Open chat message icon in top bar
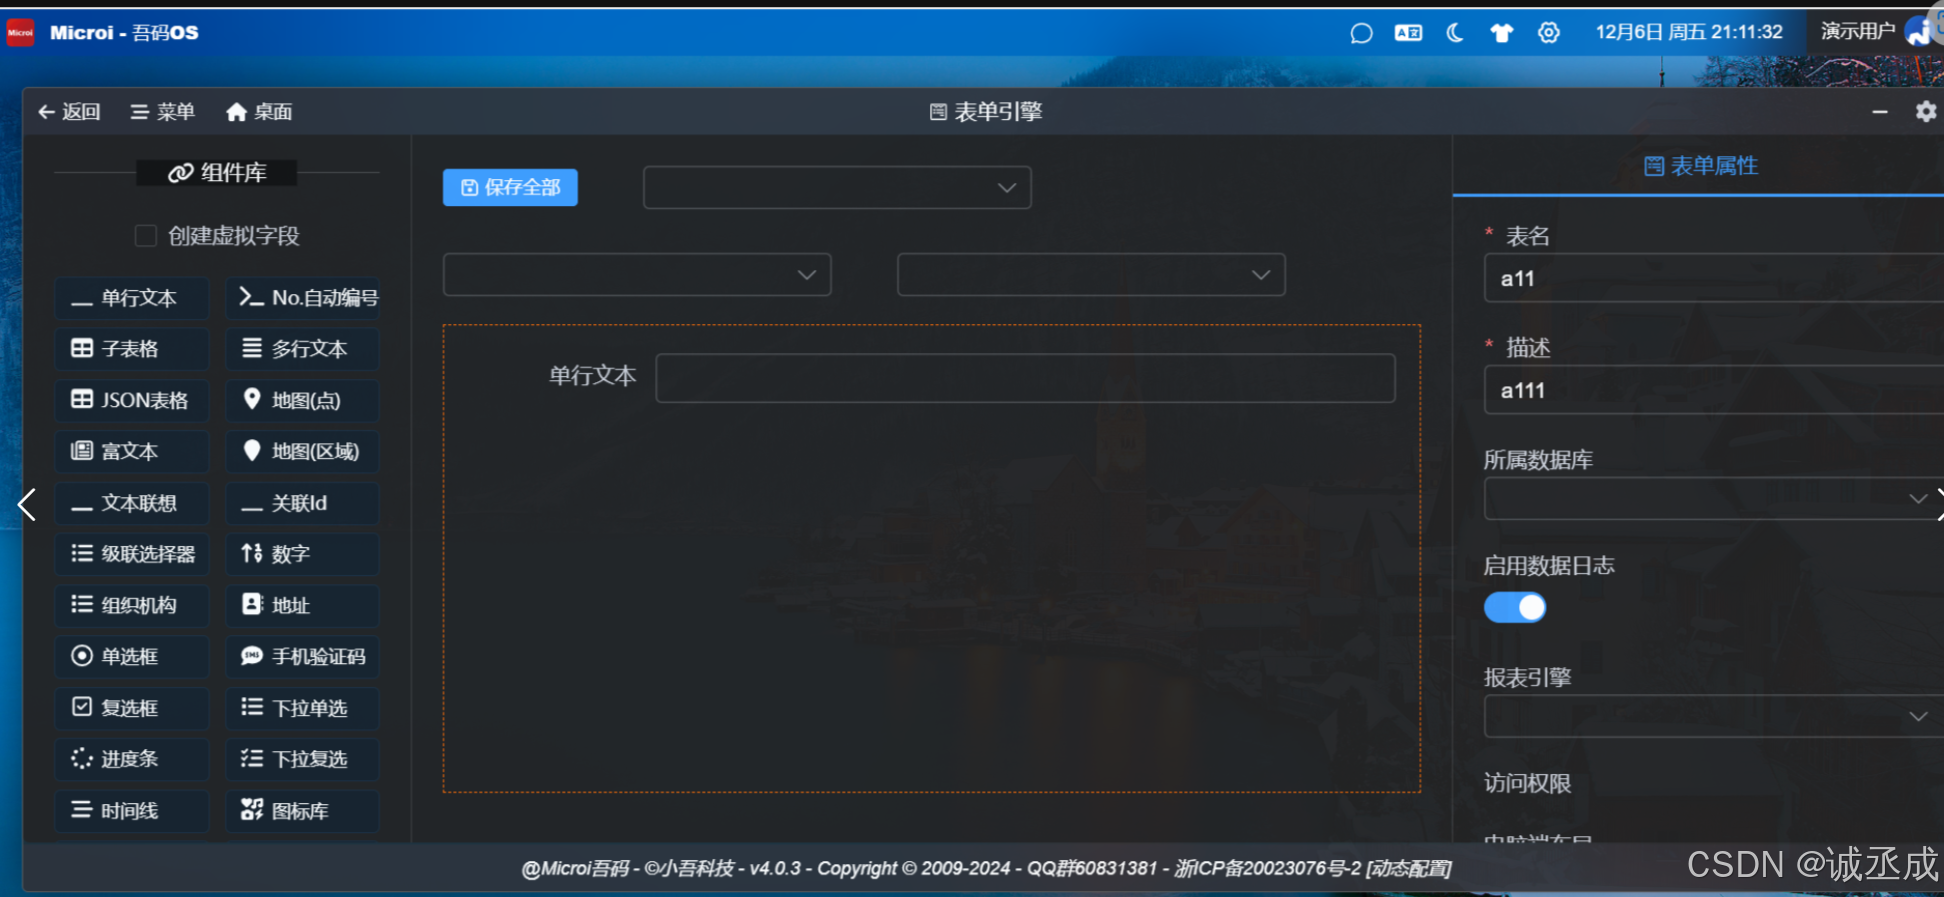1944x897 pixels. (1361, 33)
